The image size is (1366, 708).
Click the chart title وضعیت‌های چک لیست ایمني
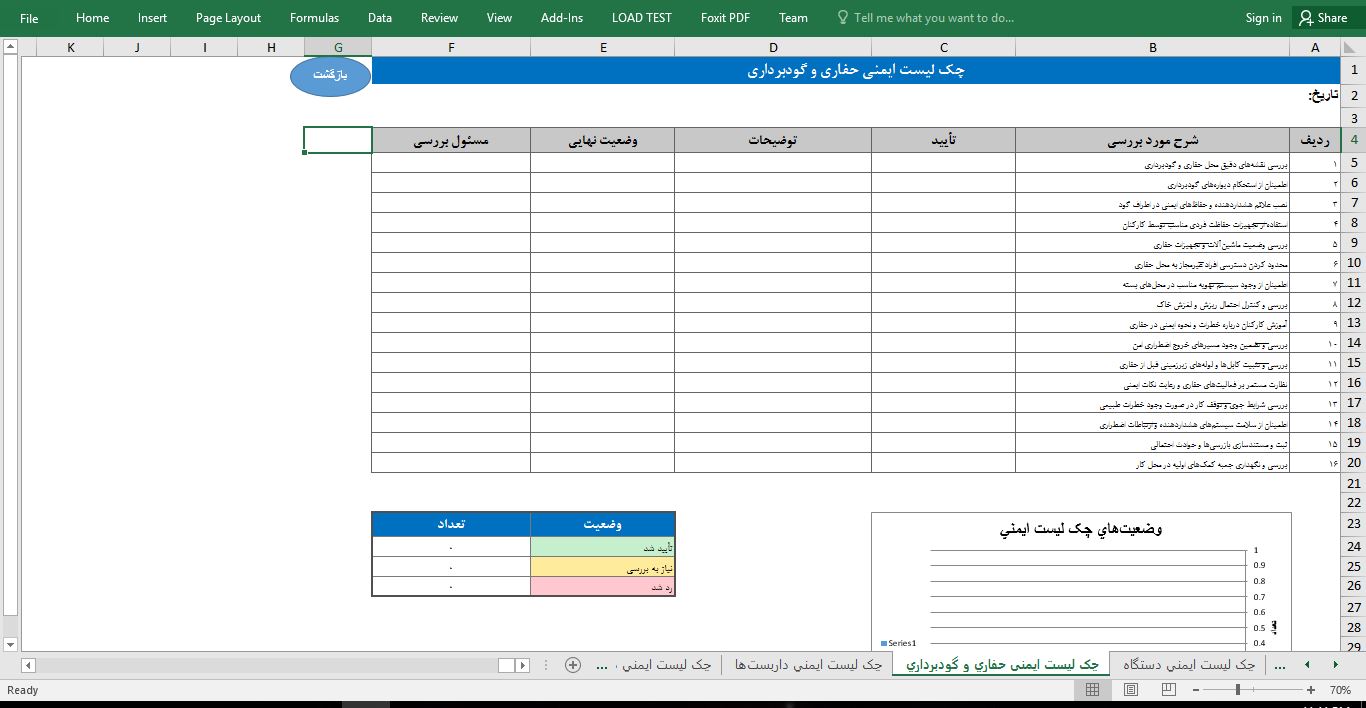(1080, 529)
